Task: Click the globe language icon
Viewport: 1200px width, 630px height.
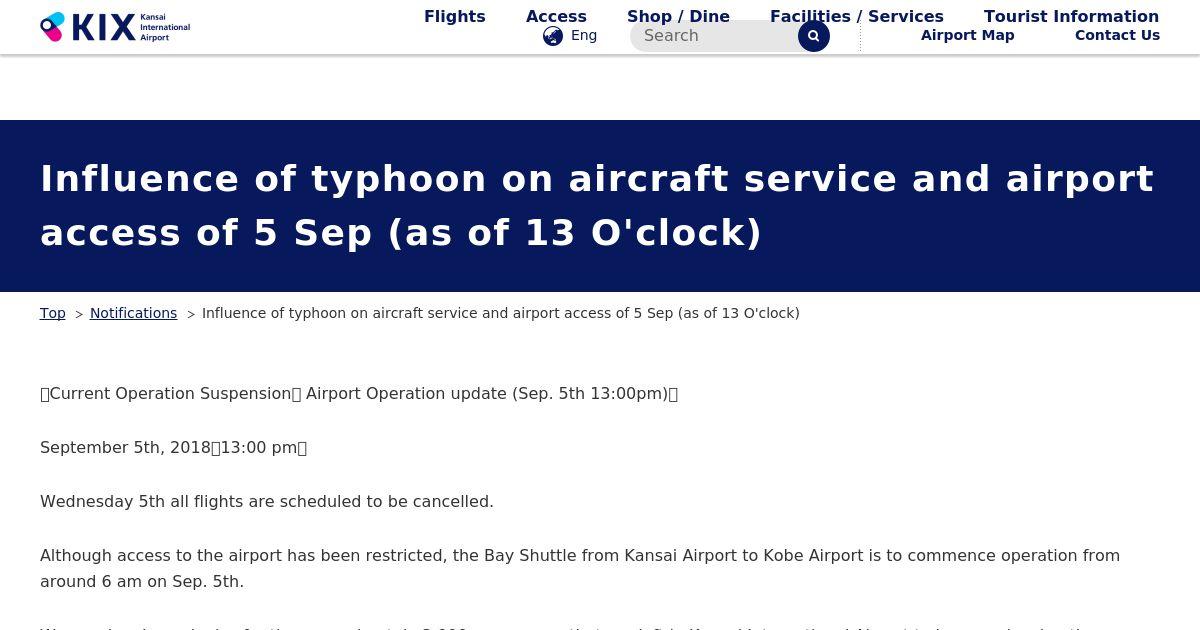Action: click(x=553, y=36)
